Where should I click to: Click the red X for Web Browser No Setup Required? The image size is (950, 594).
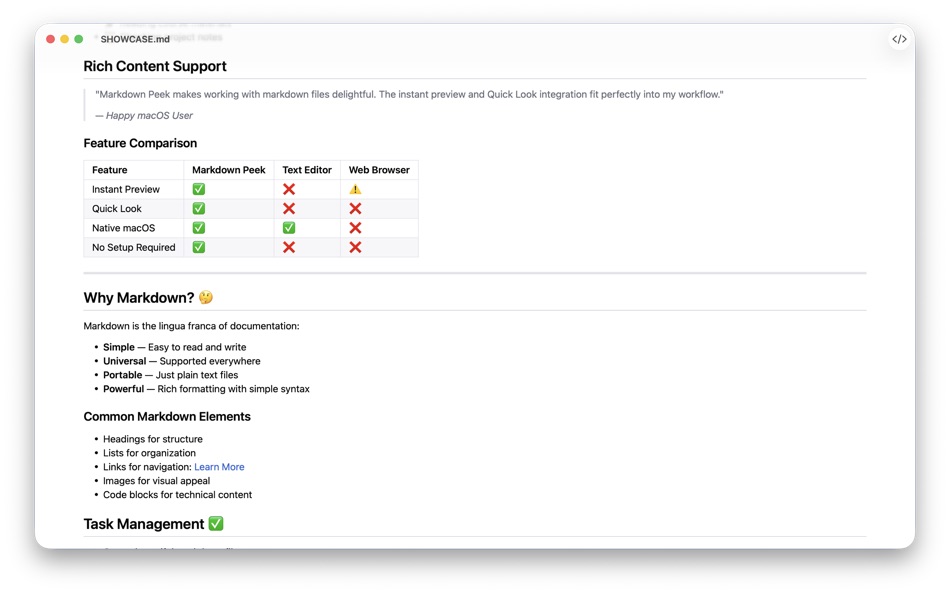(x=353, y=247)
